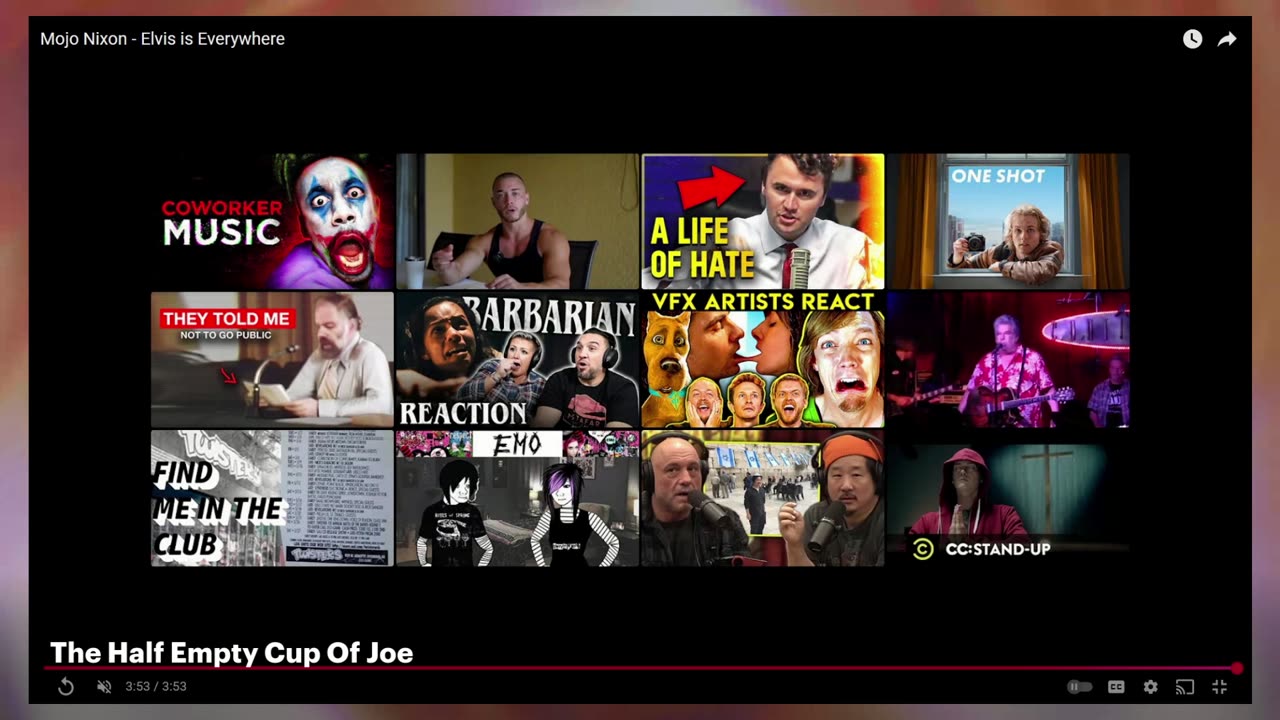The height and width of the screenshot is (720, 1280).
Task: Open the Barbarian Reaction thumbnail
Action: 517,360
